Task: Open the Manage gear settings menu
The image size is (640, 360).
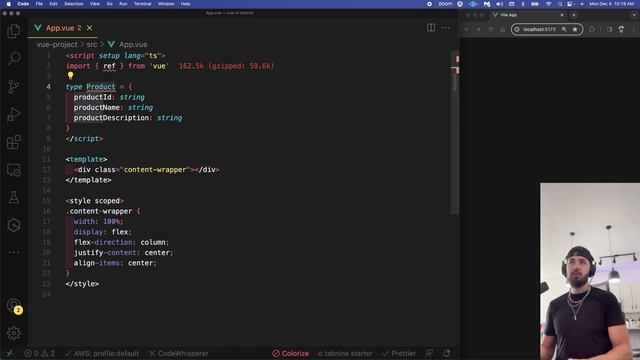Action: pos(13,333)
